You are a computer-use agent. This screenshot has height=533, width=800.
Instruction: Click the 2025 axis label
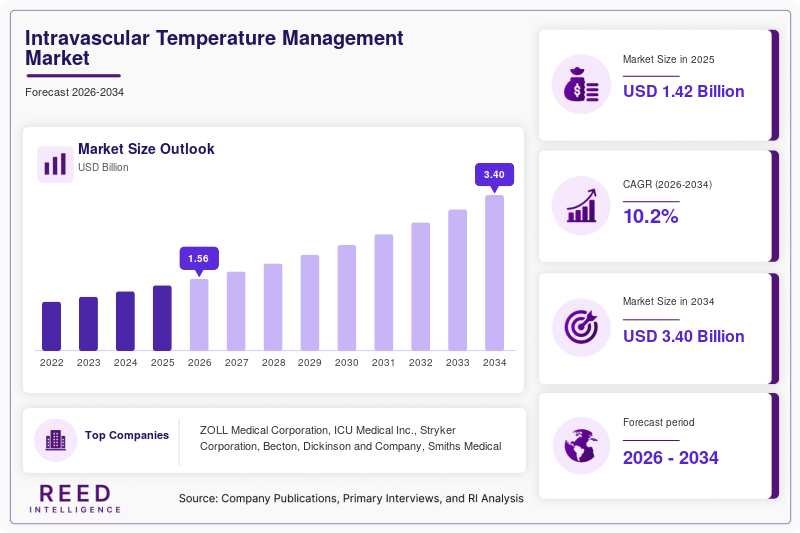pos(162,363)
